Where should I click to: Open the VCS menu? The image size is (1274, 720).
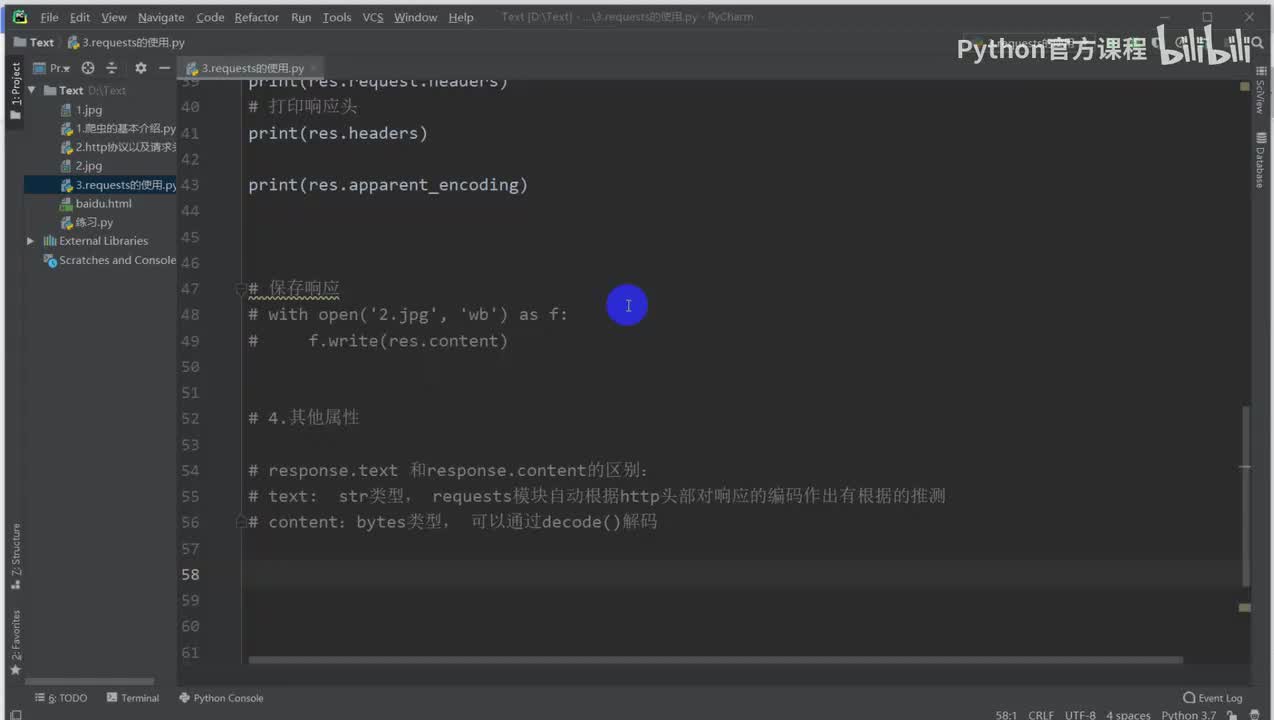[x=372, y=17]
